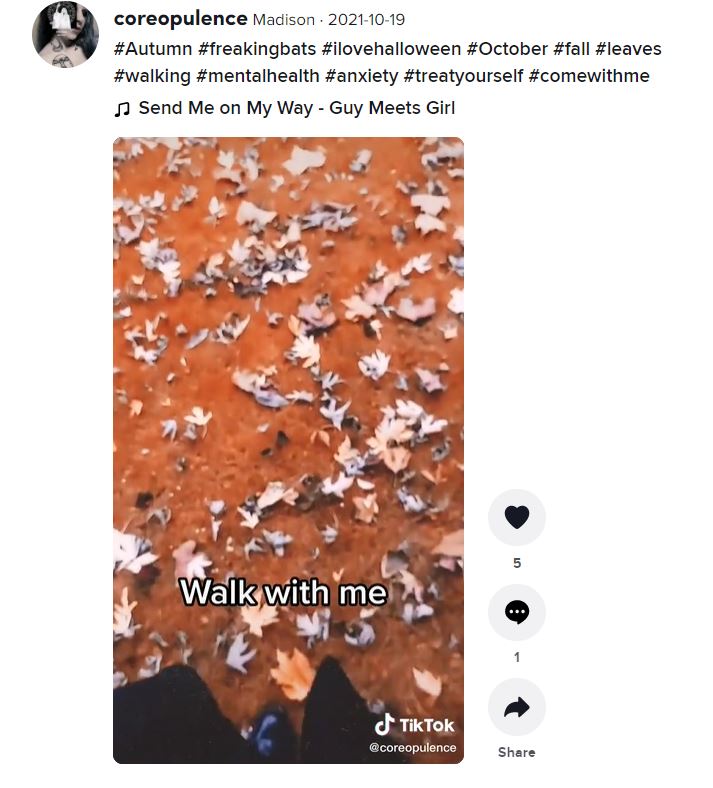Click the #freakingbats hashtag
The width and height of the screenshot is (713, 788).
[x=257, y=49]
